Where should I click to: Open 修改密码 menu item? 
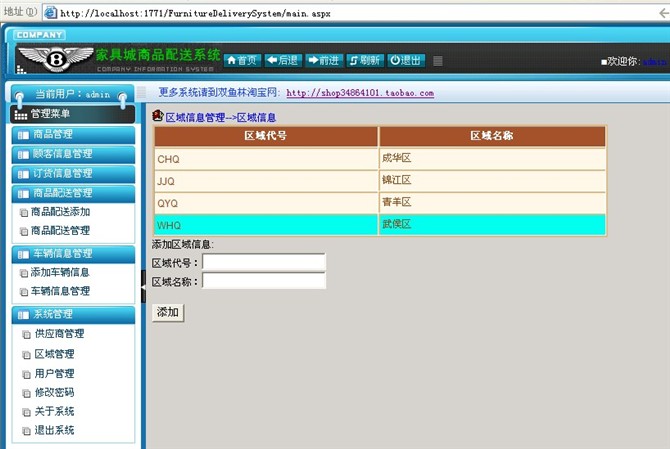point(54,393)
